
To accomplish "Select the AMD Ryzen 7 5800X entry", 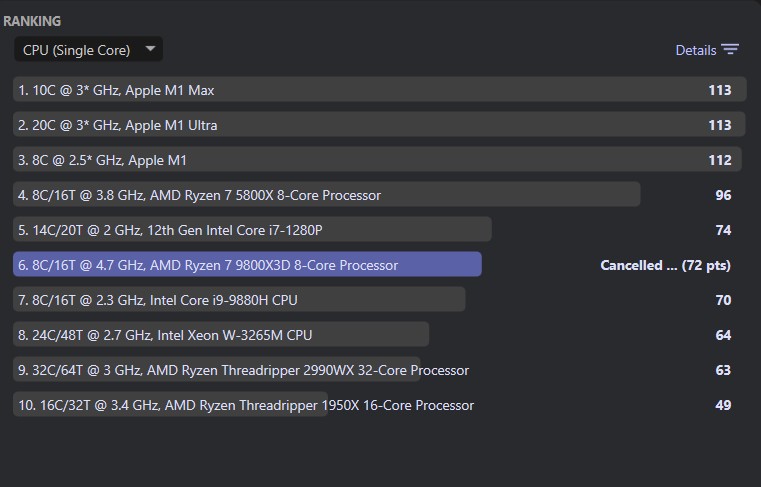I will pyautogui.click(x=199, y=195).
